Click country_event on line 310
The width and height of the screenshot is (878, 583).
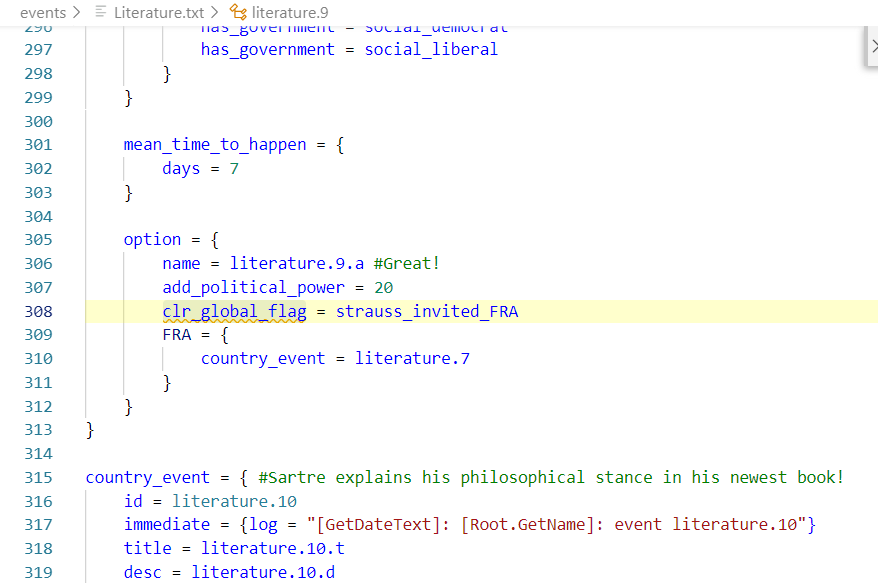tap(263, 358)
